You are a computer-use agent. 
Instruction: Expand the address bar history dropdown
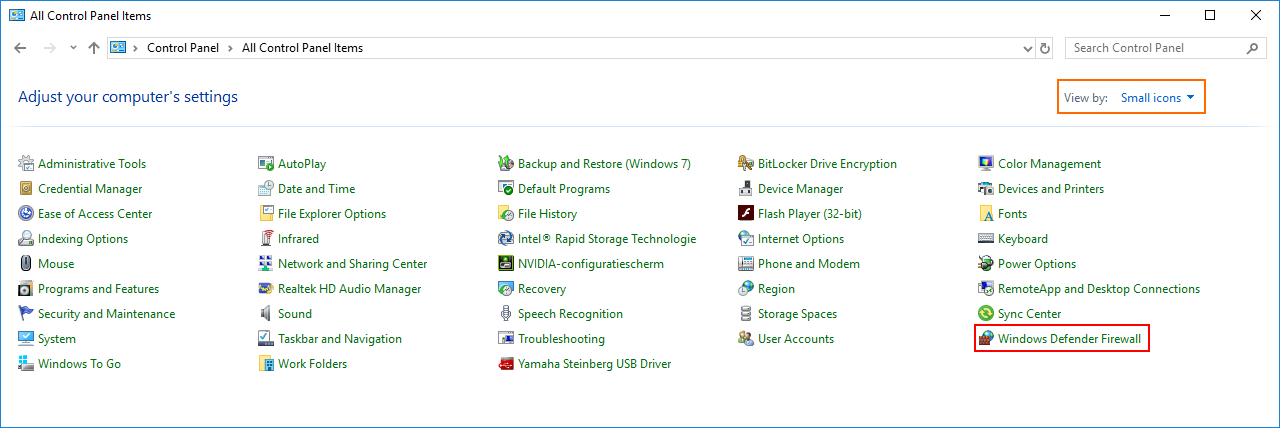pyautogui.click(x=1028, y=48)
